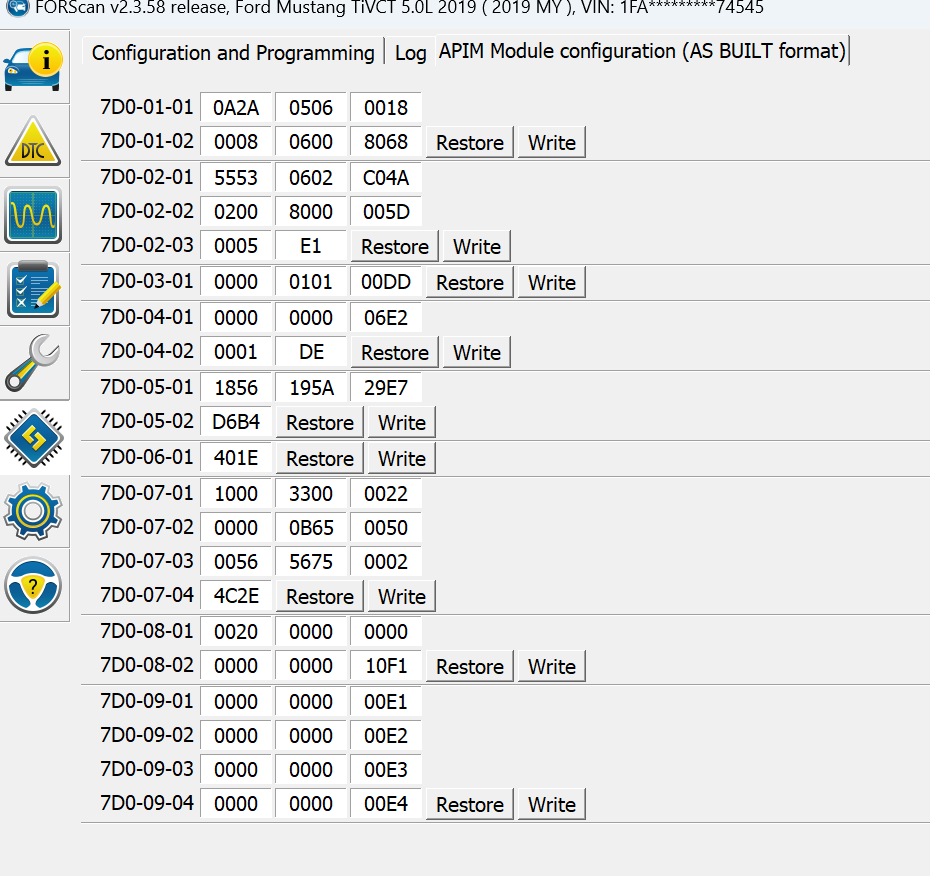This screenshot has width=930, height=876.
Task: Edit the 29E7 field in row 7D0-05-01
Action: point(386,387)
